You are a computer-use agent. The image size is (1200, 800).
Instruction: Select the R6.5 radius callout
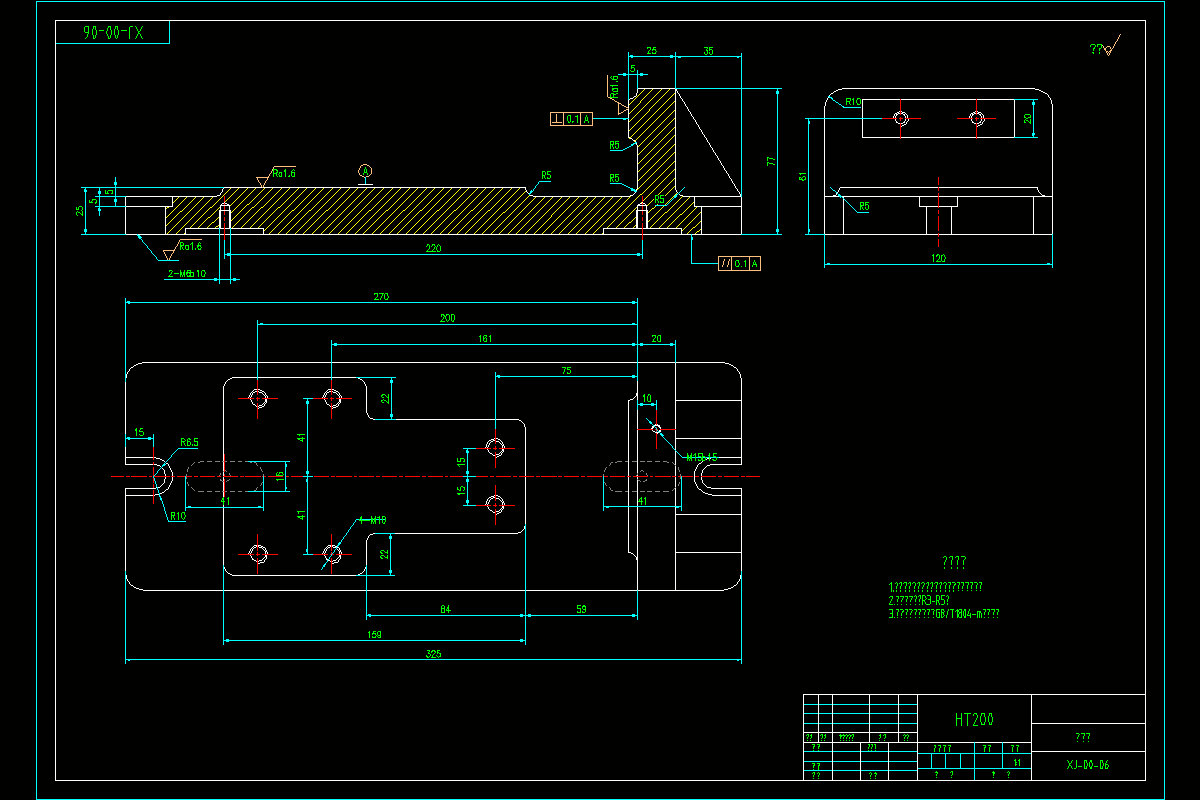pos(189,441)
